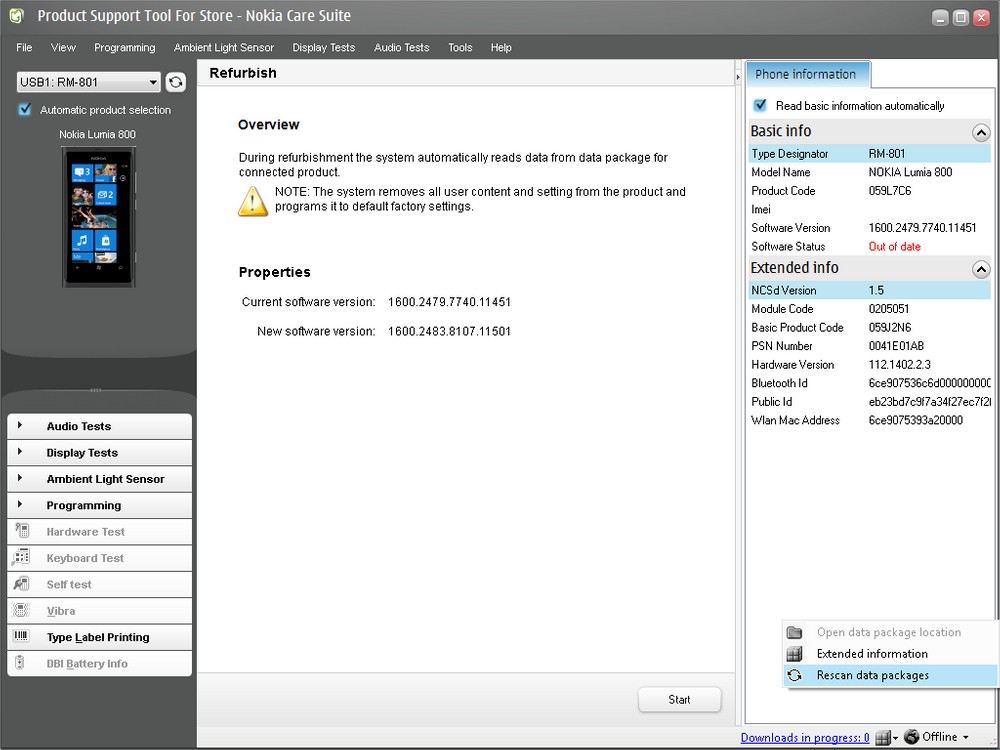Screen dimensions: 1000x750
Task: Open the Tools menu
Action: coord(460,47)
